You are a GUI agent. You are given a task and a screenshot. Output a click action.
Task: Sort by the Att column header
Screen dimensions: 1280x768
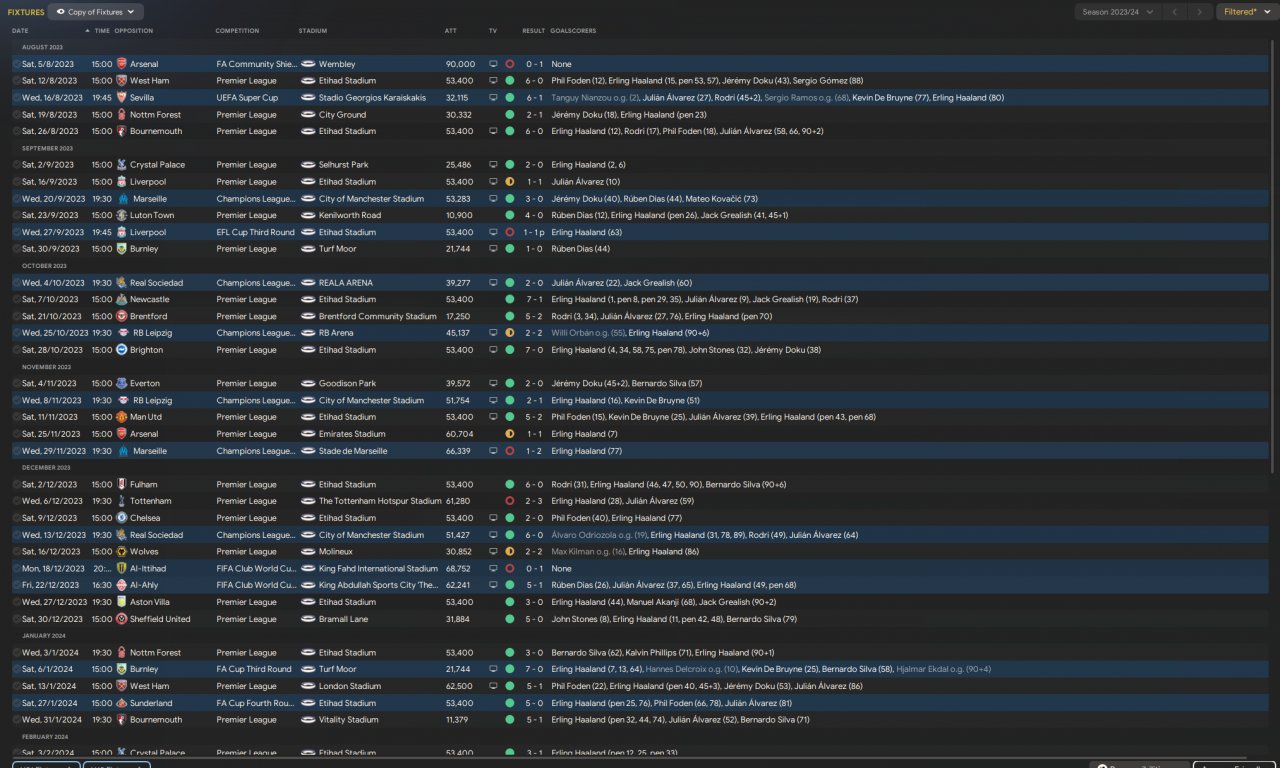point(451,31)
